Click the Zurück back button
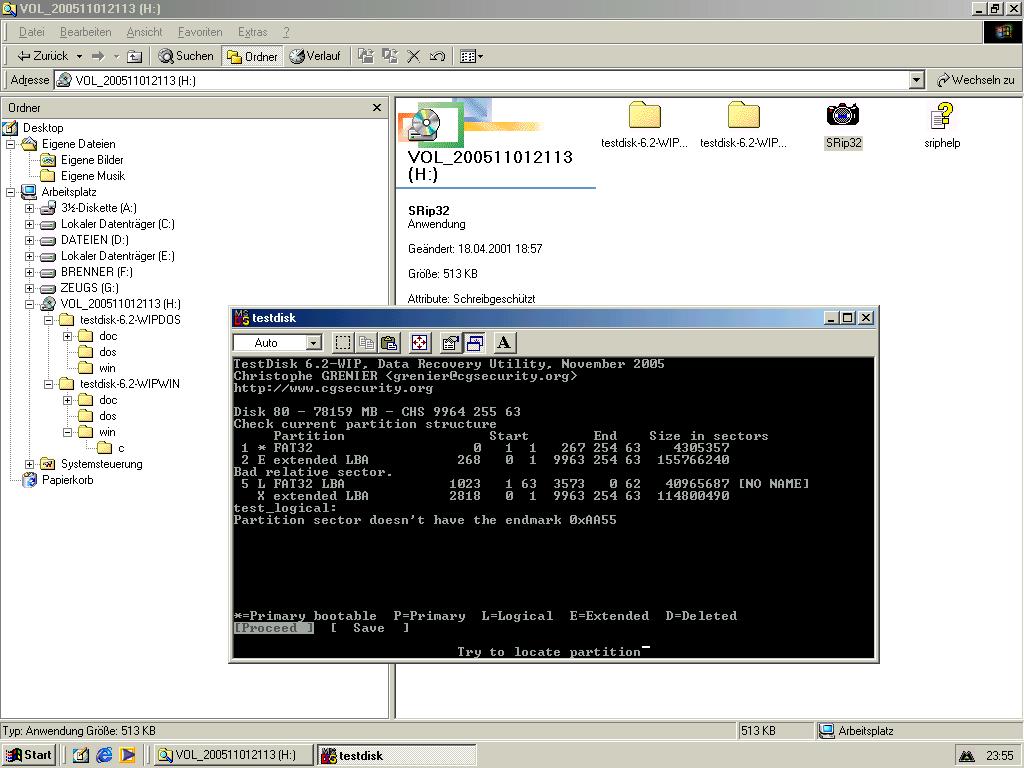This screenshot has width=1024, height=768. pos(42,56)
